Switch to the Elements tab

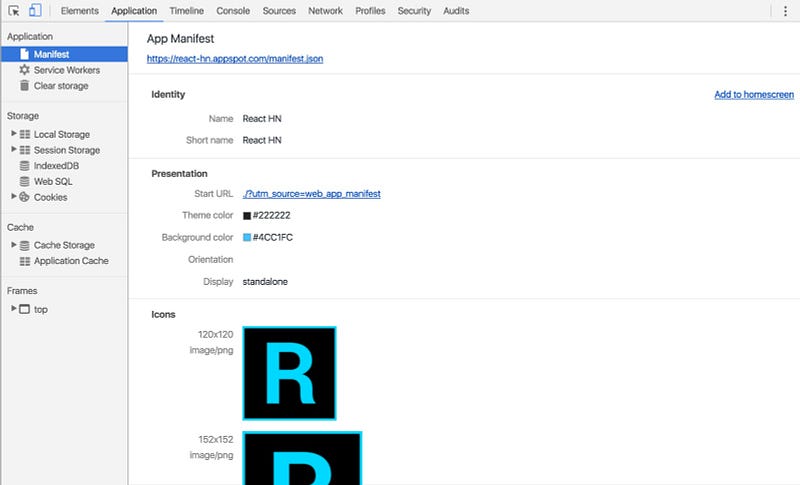80,11
